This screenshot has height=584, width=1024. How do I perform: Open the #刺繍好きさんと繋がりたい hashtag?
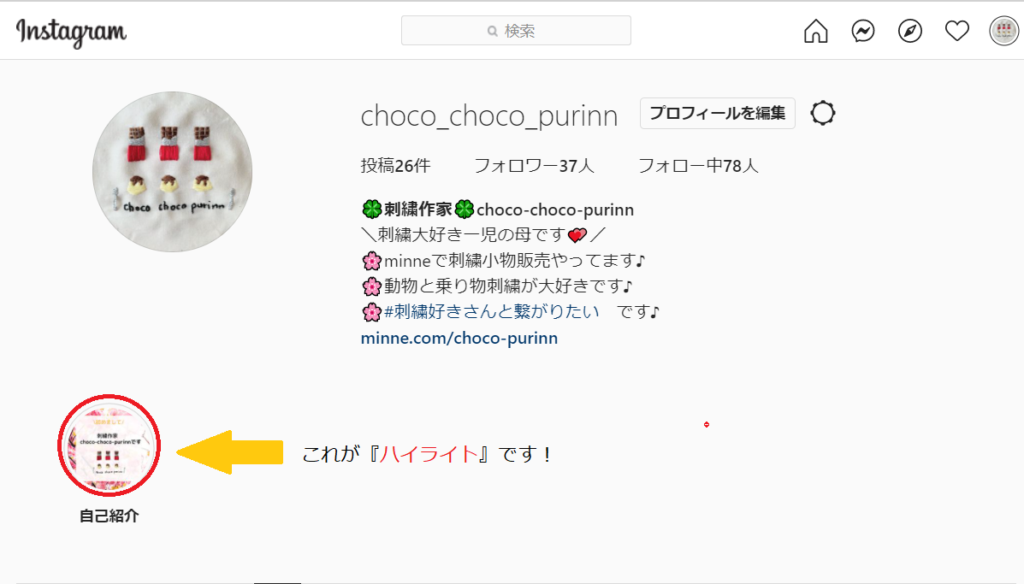[x=491, y=312]
